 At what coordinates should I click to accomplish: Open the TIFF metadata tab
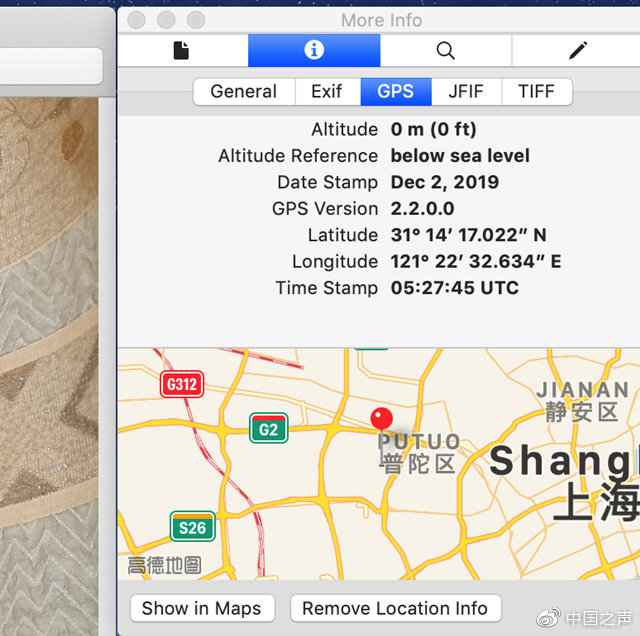coord(536,91)
